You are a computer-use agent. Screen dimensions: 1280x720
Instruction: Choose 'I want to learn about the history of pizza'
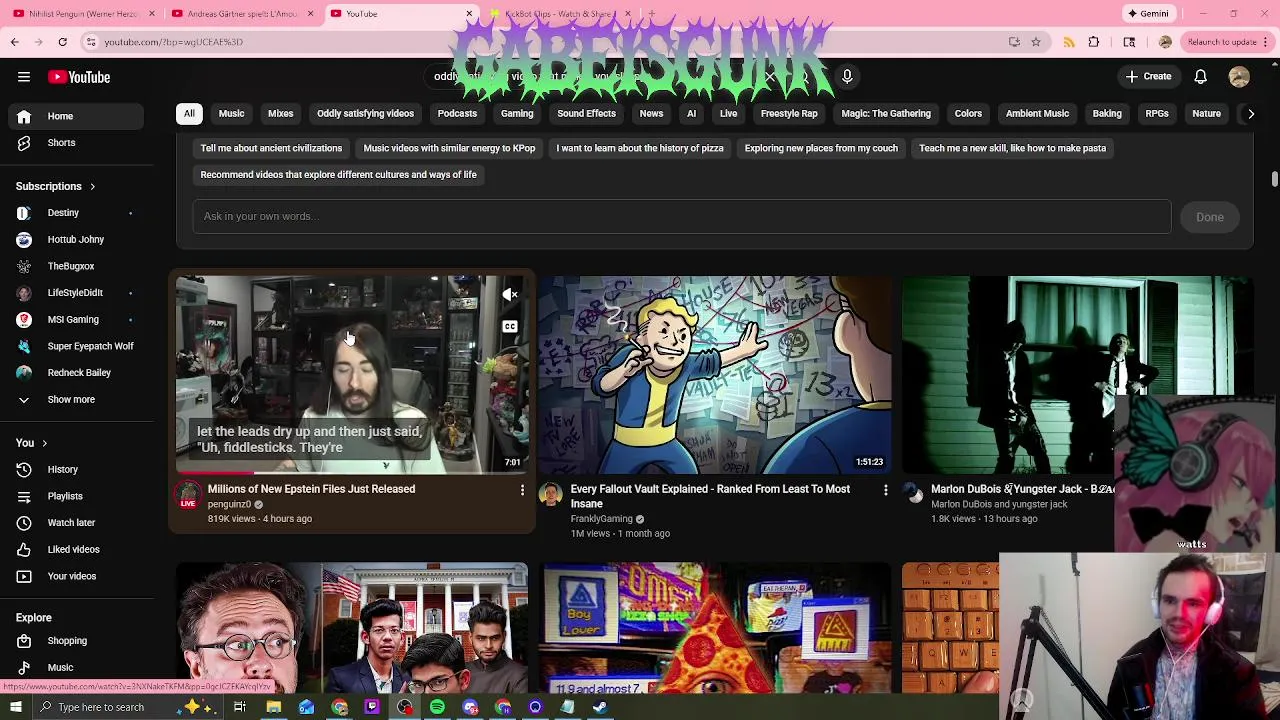click(640, 148)
